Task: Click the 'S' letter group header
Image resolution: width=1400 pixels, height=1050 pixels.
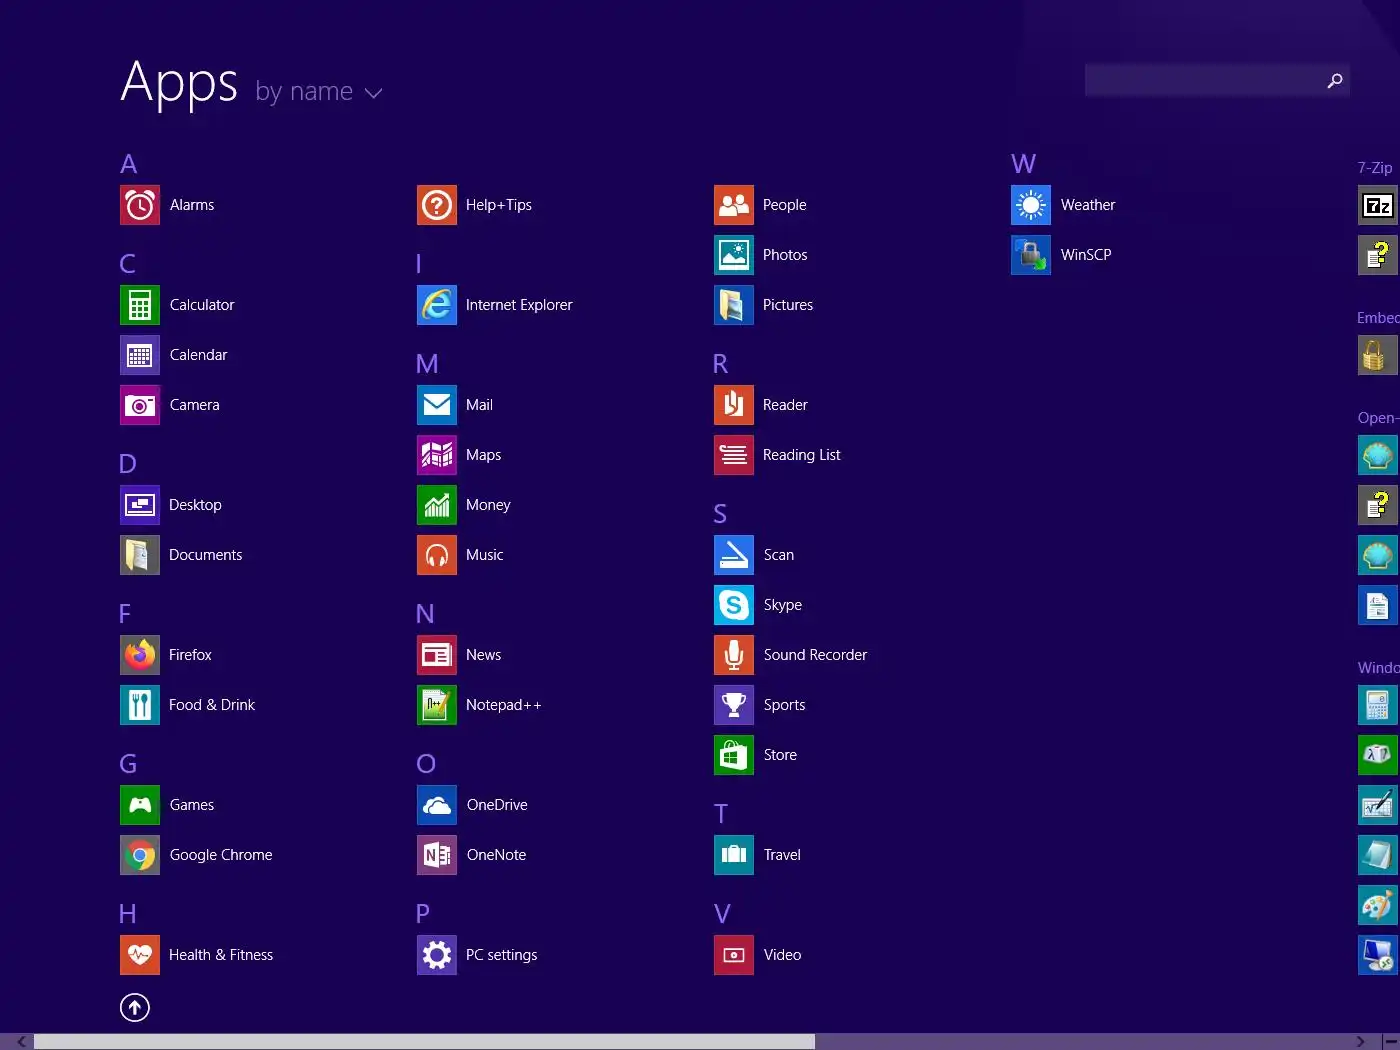Action: 720,514
